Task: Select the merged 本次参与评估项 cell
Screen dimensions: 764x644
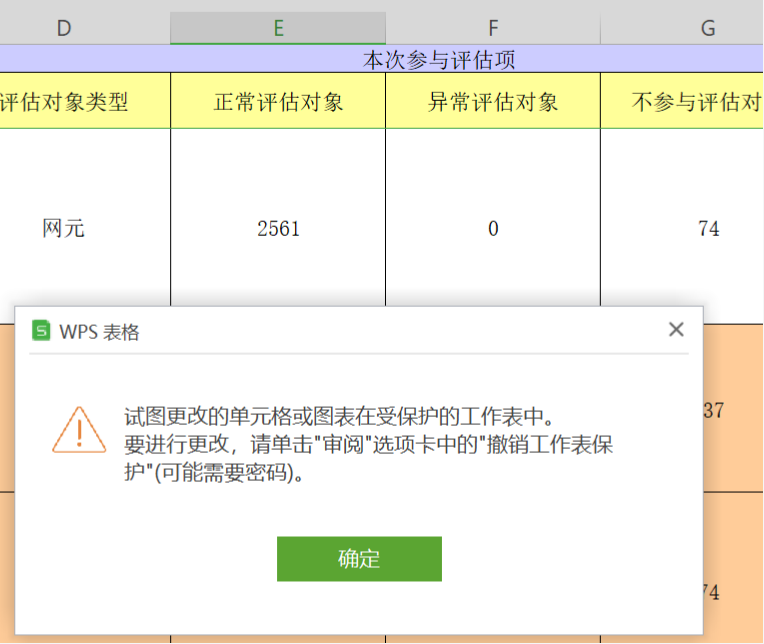Action: [438, 60]
